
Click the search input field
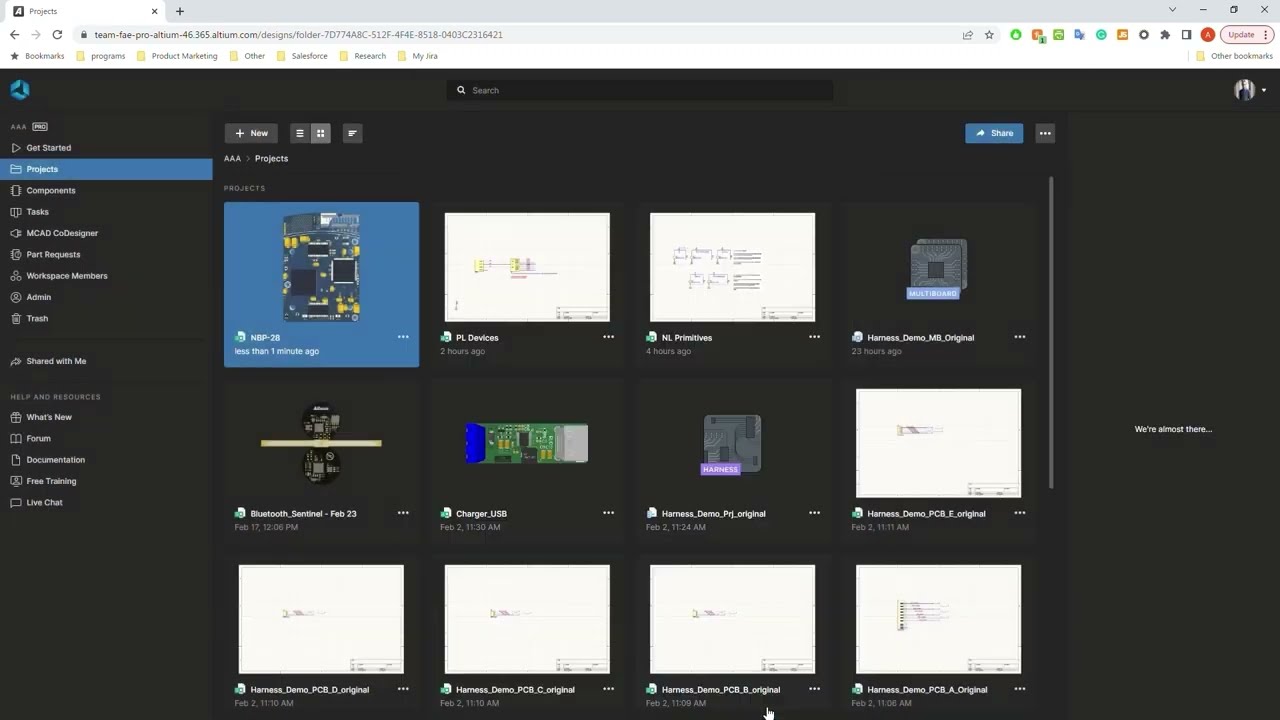click(x=640, y=90)
